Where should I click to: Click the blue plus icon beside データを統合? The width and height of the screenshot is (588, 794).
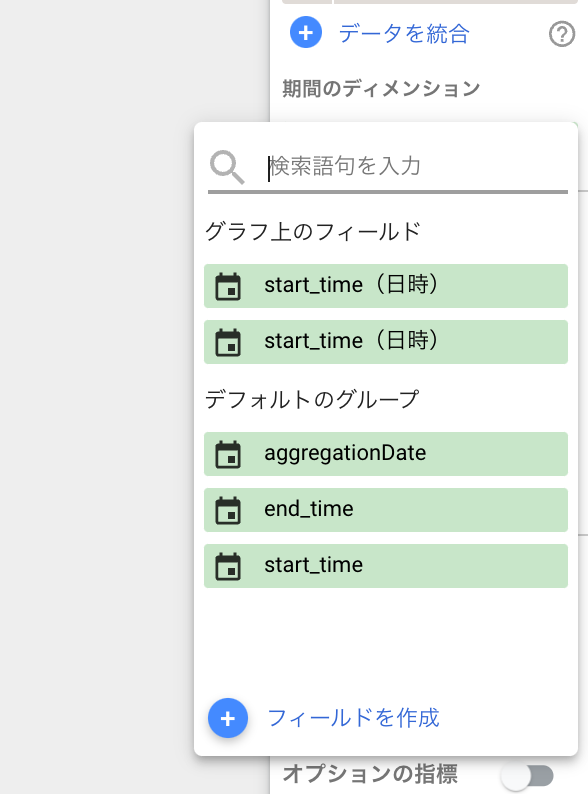pyautogui.click(x=305, y=32)
